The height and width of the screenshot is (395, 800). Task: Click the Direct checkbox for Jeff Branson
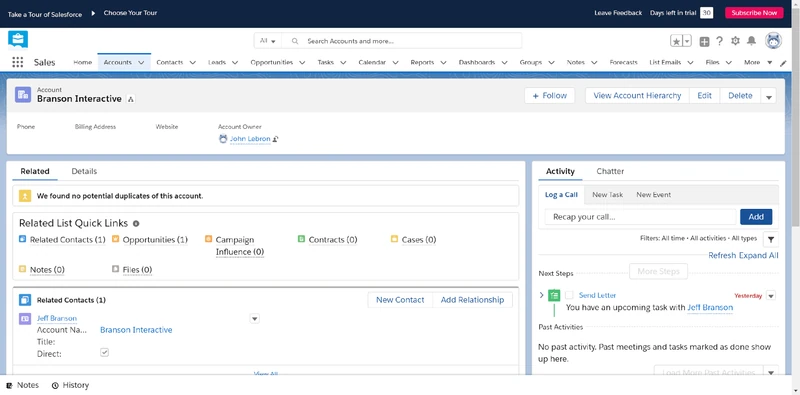pos(105,353)
